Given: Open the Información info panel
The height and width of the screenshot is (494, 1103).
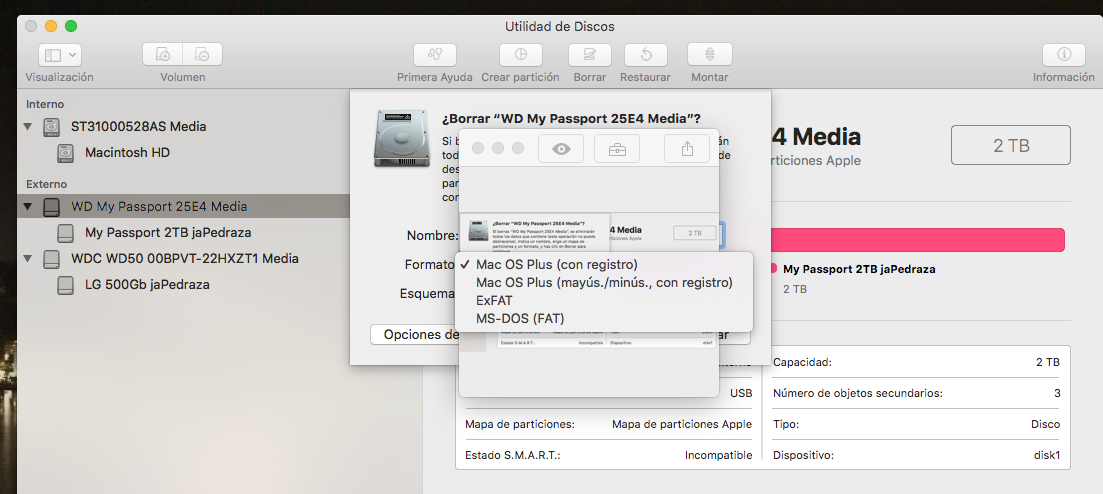Looking at the screenshot, I should pos(1064,55).
